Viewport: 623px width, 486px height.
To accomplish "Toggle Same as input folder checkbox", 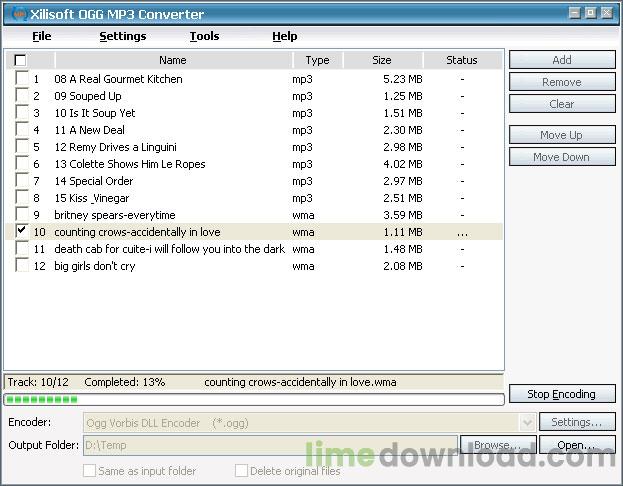I will 89,471.
